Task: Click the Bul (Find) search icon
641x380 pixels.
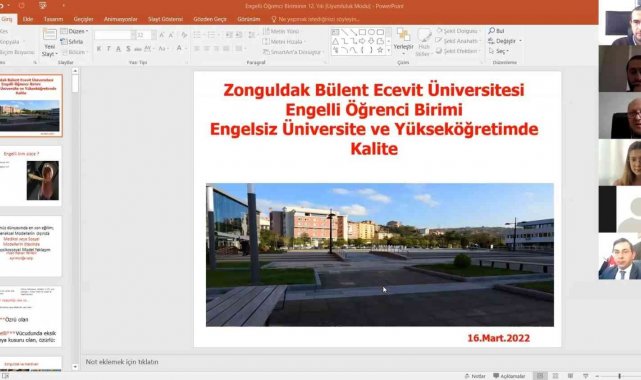Action: (x=491, y=31)
